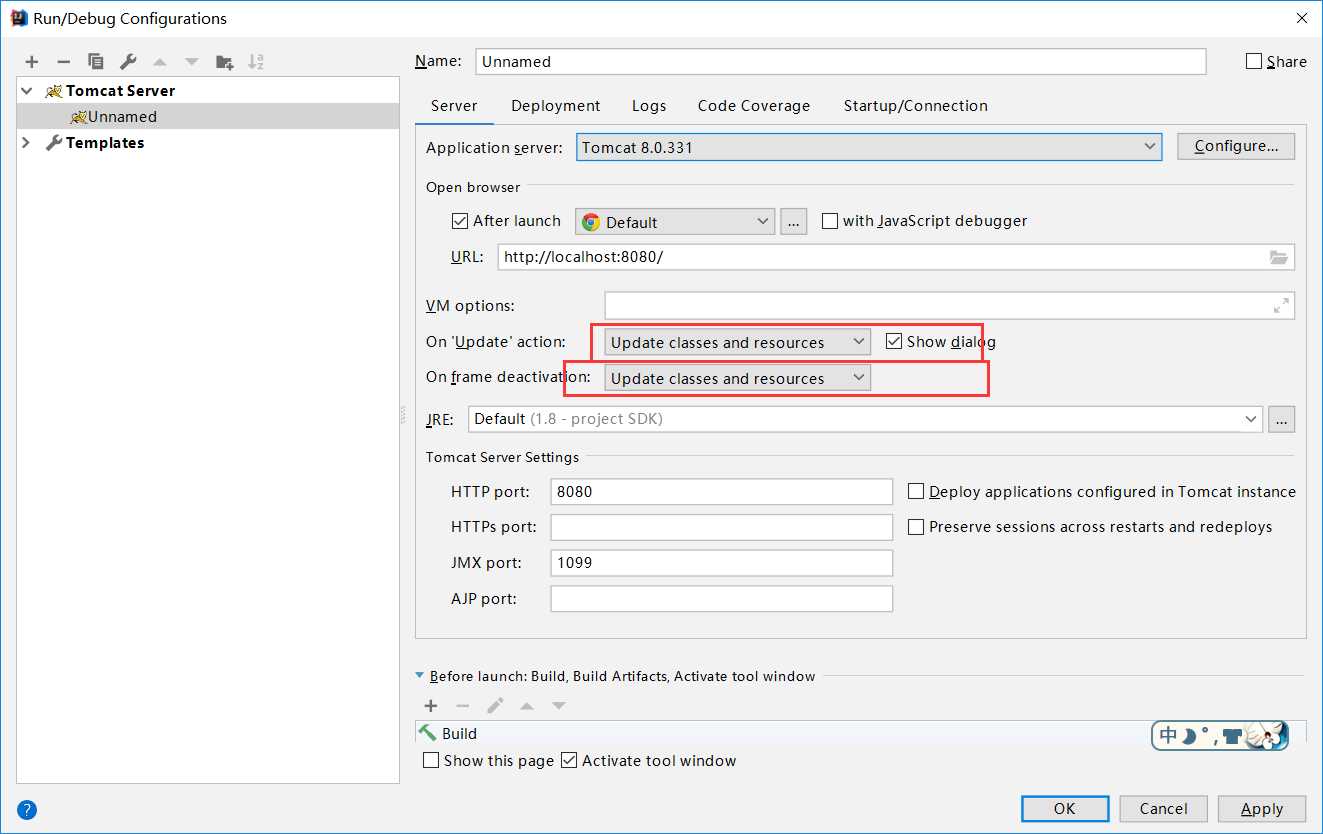
Task: Uncheck Show dialog checkbox
Action: pos(894,341)
